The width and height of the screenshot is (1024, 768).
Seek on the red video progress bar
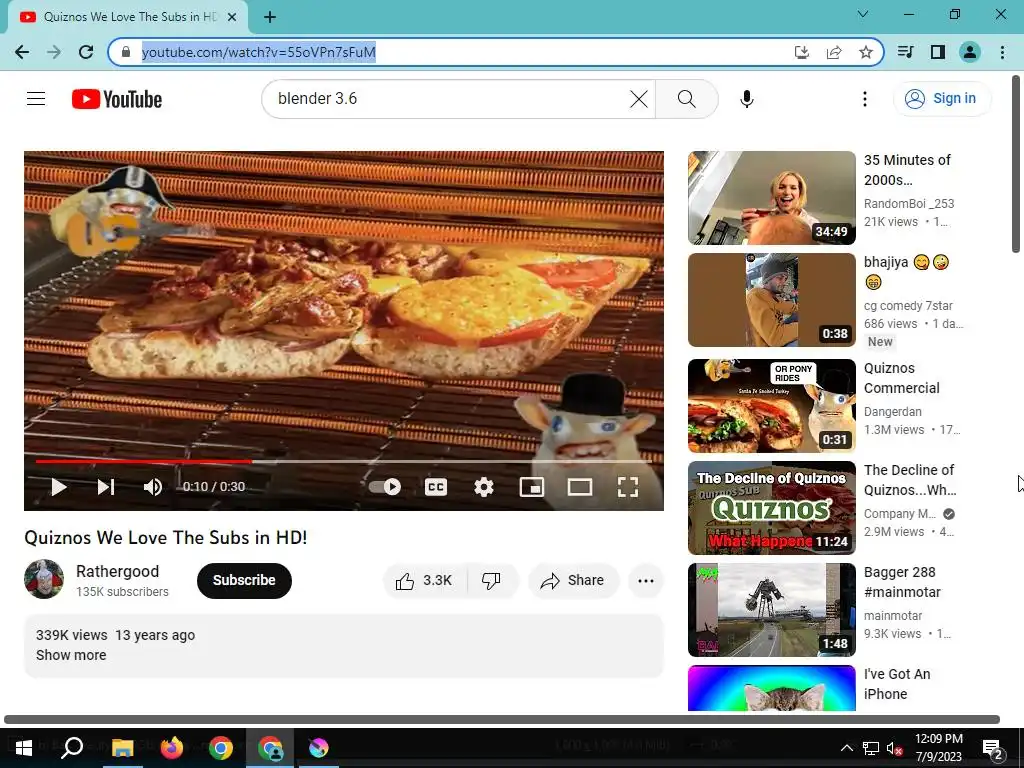(x=344, y=461)
